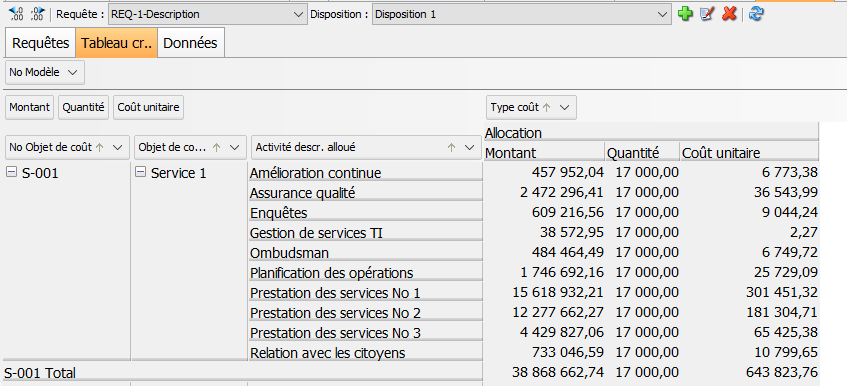Select the Gestion de services TI row
The width and height of the screenshot is (847, 386).
point(365,233)
